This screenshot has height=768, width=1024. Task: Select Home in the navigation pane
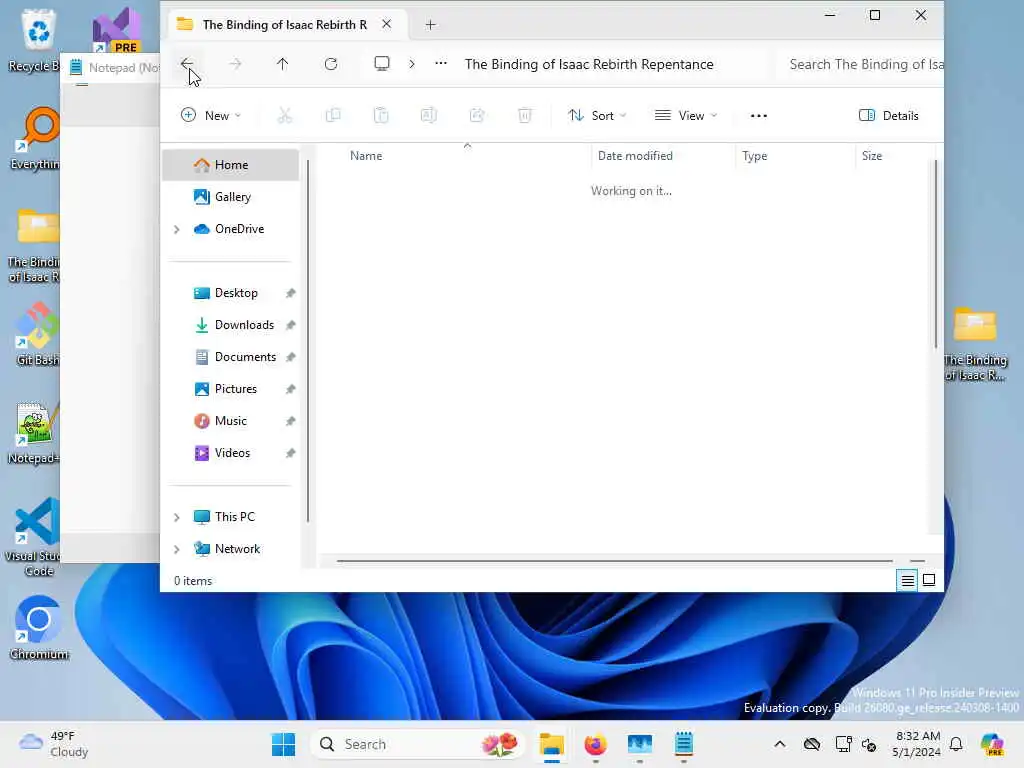(x=231, y=165)
